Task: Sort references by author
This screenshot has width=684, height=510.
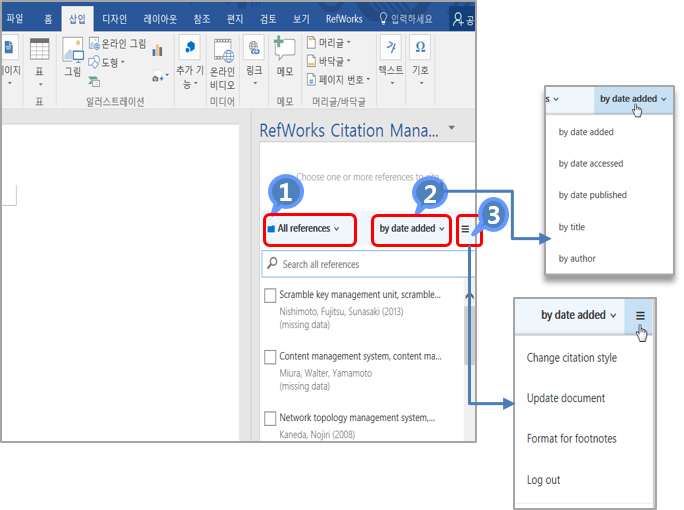Action: (x=577, y=259)
